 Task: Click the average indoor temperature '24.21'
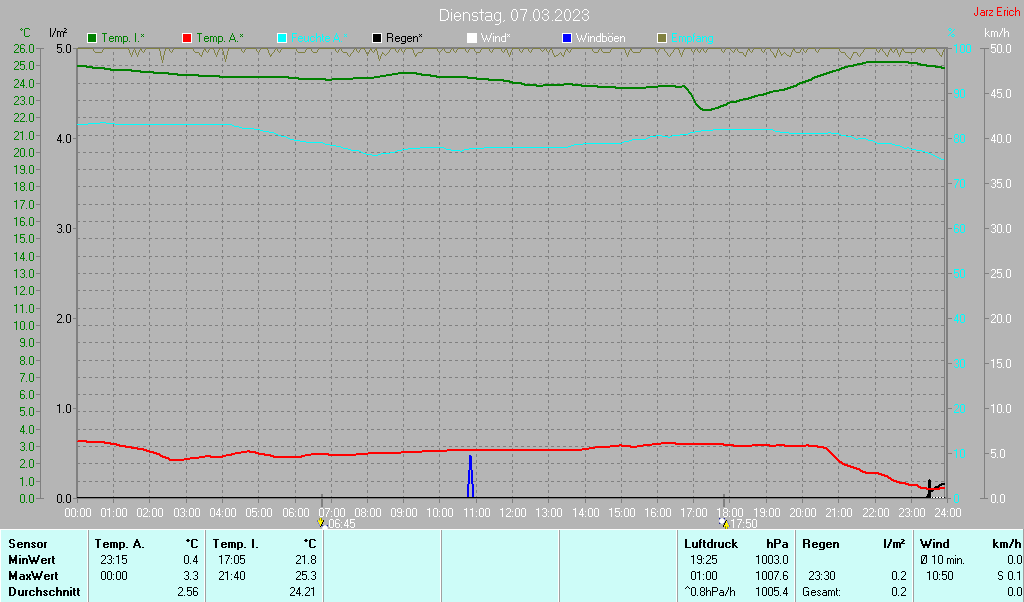(x=303, y=592)
